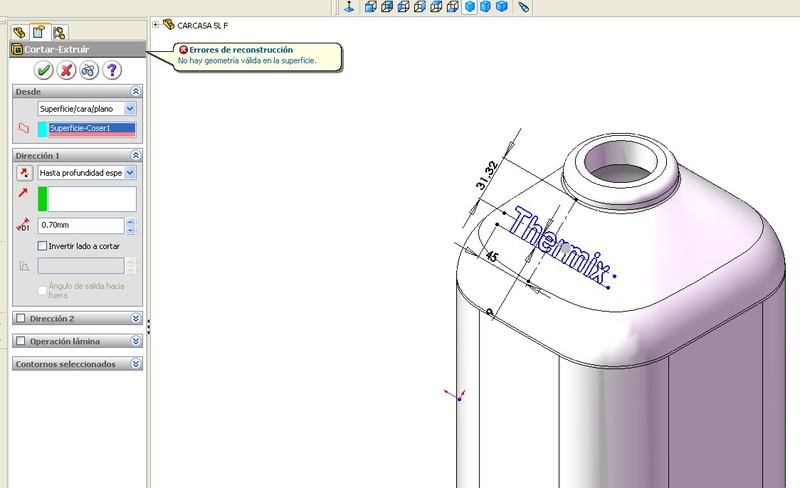Switch to Dimetric view cube
This screenshot has height=488, width=800.
502,7
